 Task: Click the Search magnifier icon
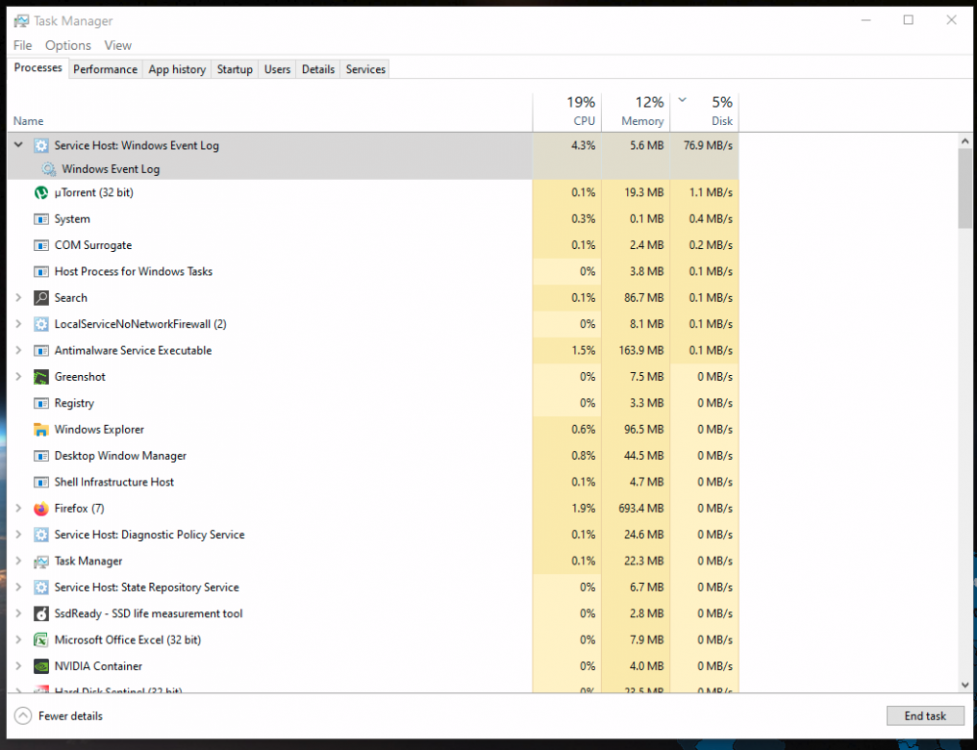pyautogui.click(x=41, y=298)
